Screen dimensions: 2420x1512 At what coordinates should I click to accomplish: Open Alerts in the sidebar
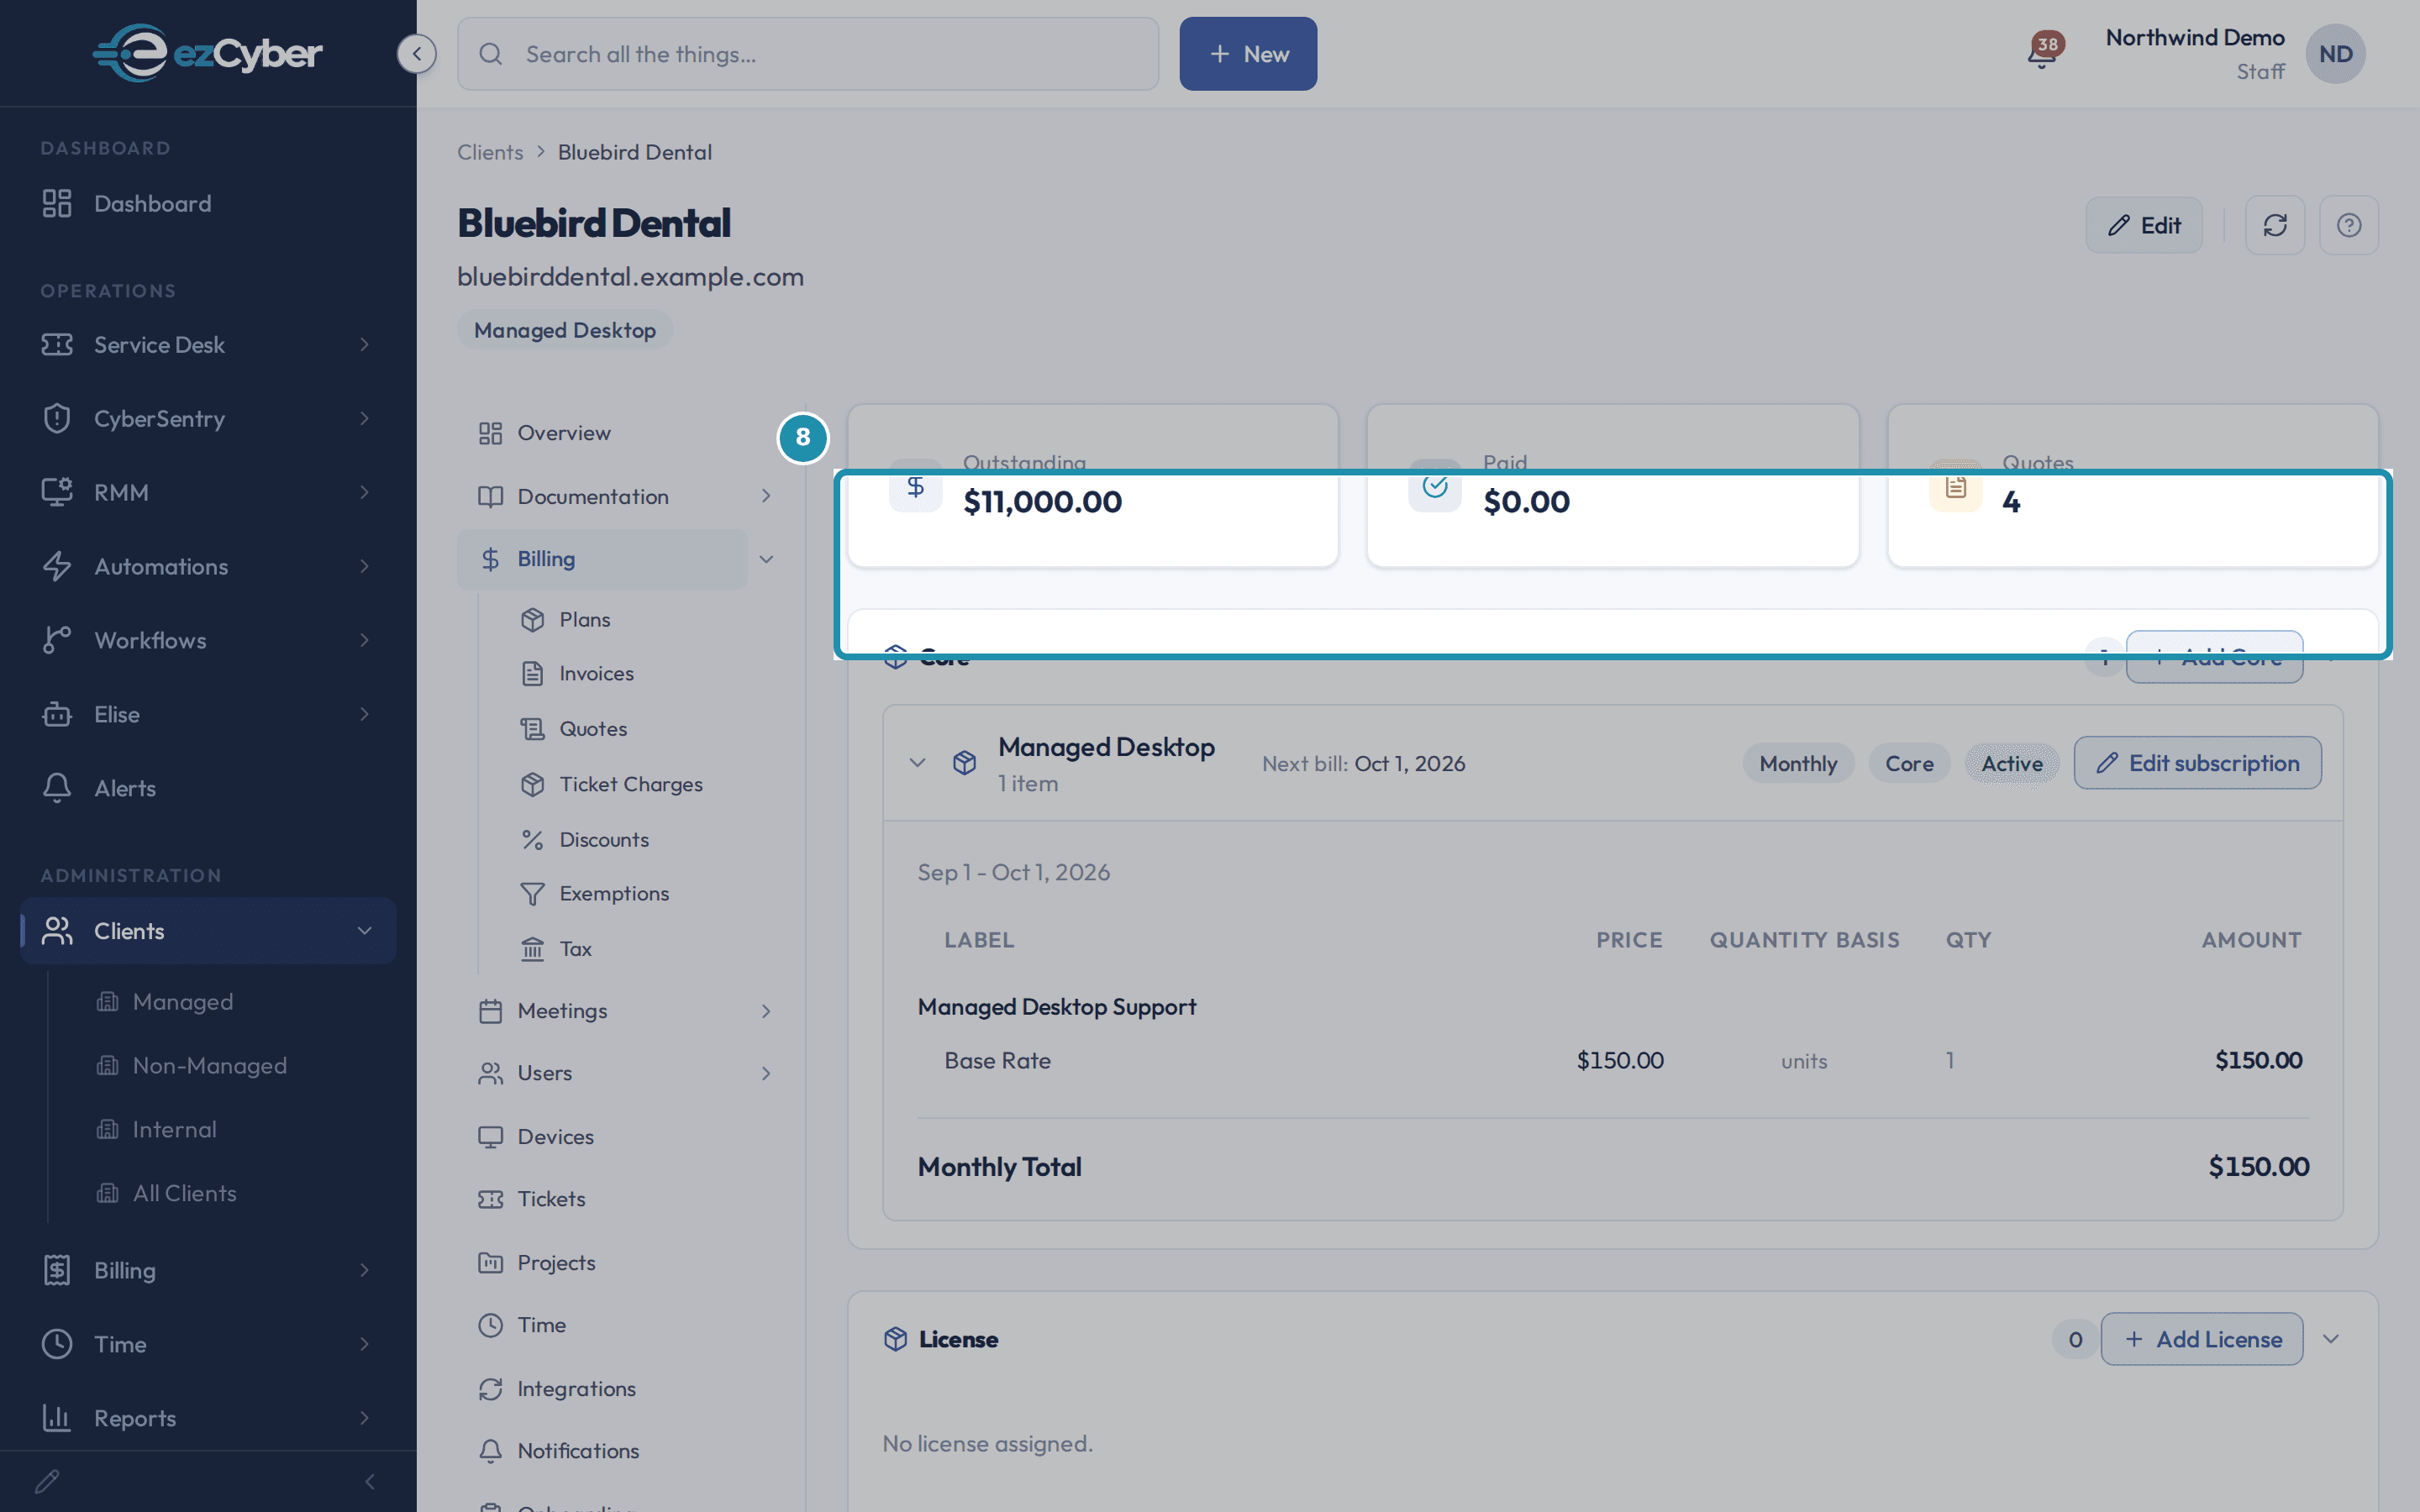(208, 789)
